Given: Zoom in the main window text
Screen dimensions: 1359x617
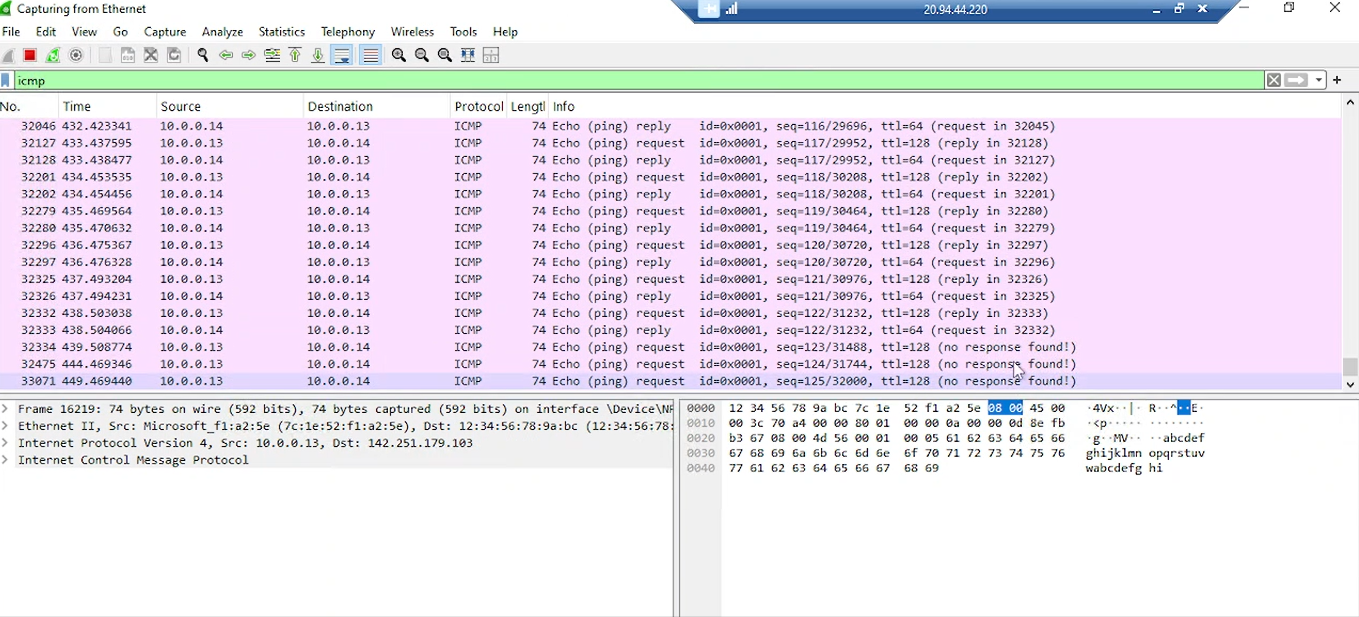Looking at the screenshot, I should [399, 56].
